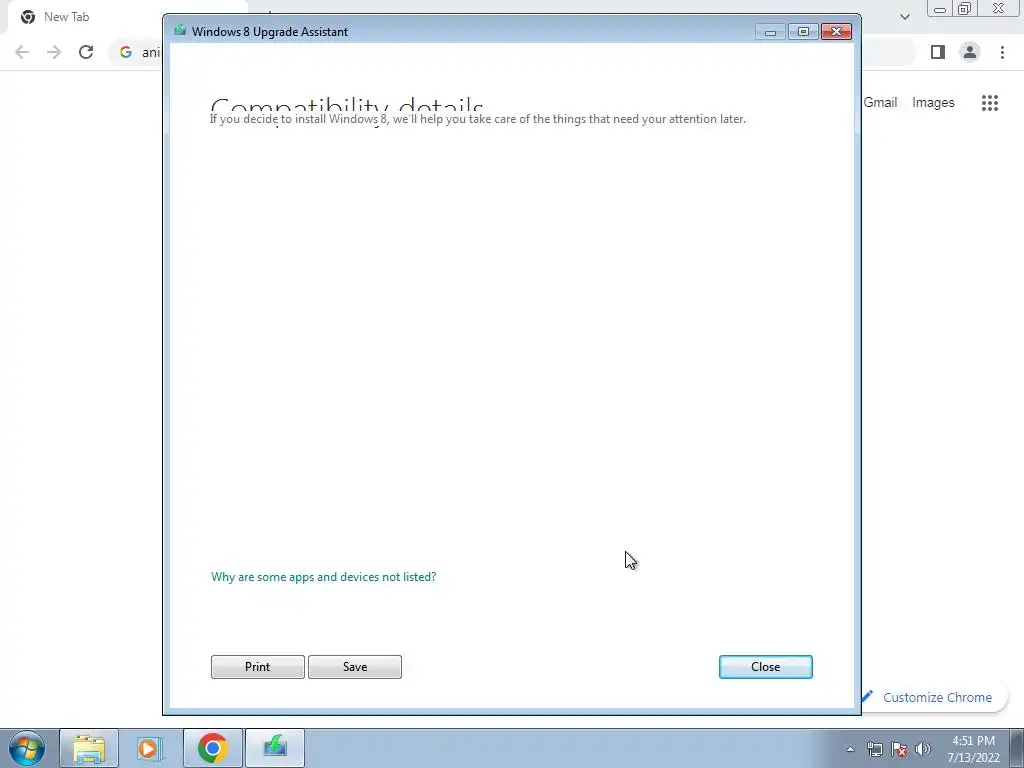Open Windows Explorer from taskbar
1024x768 pixels.
click(89, 748)
